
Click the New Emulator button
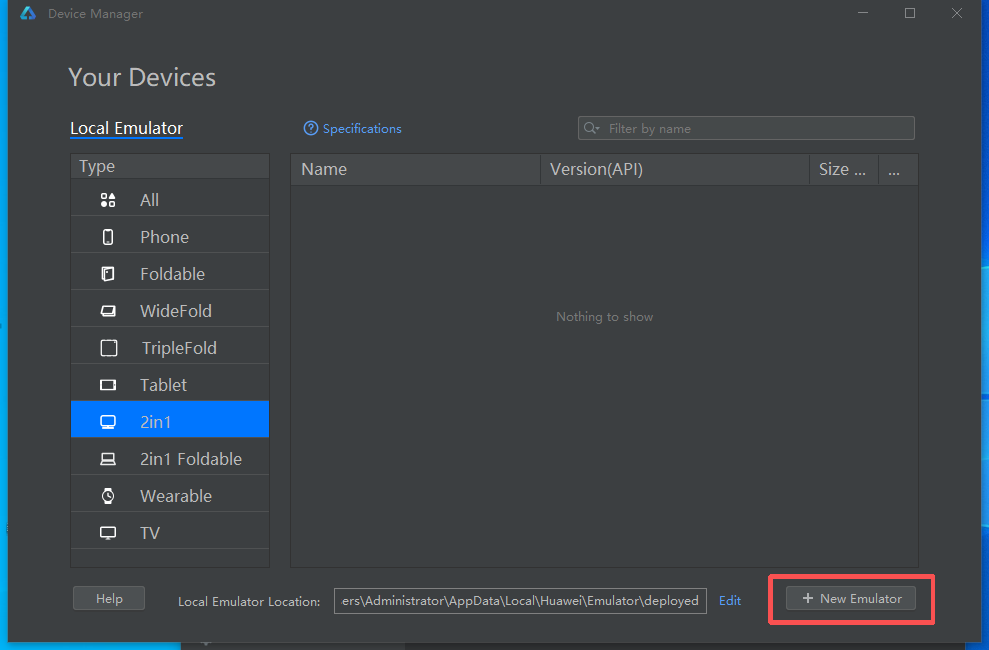851,599
